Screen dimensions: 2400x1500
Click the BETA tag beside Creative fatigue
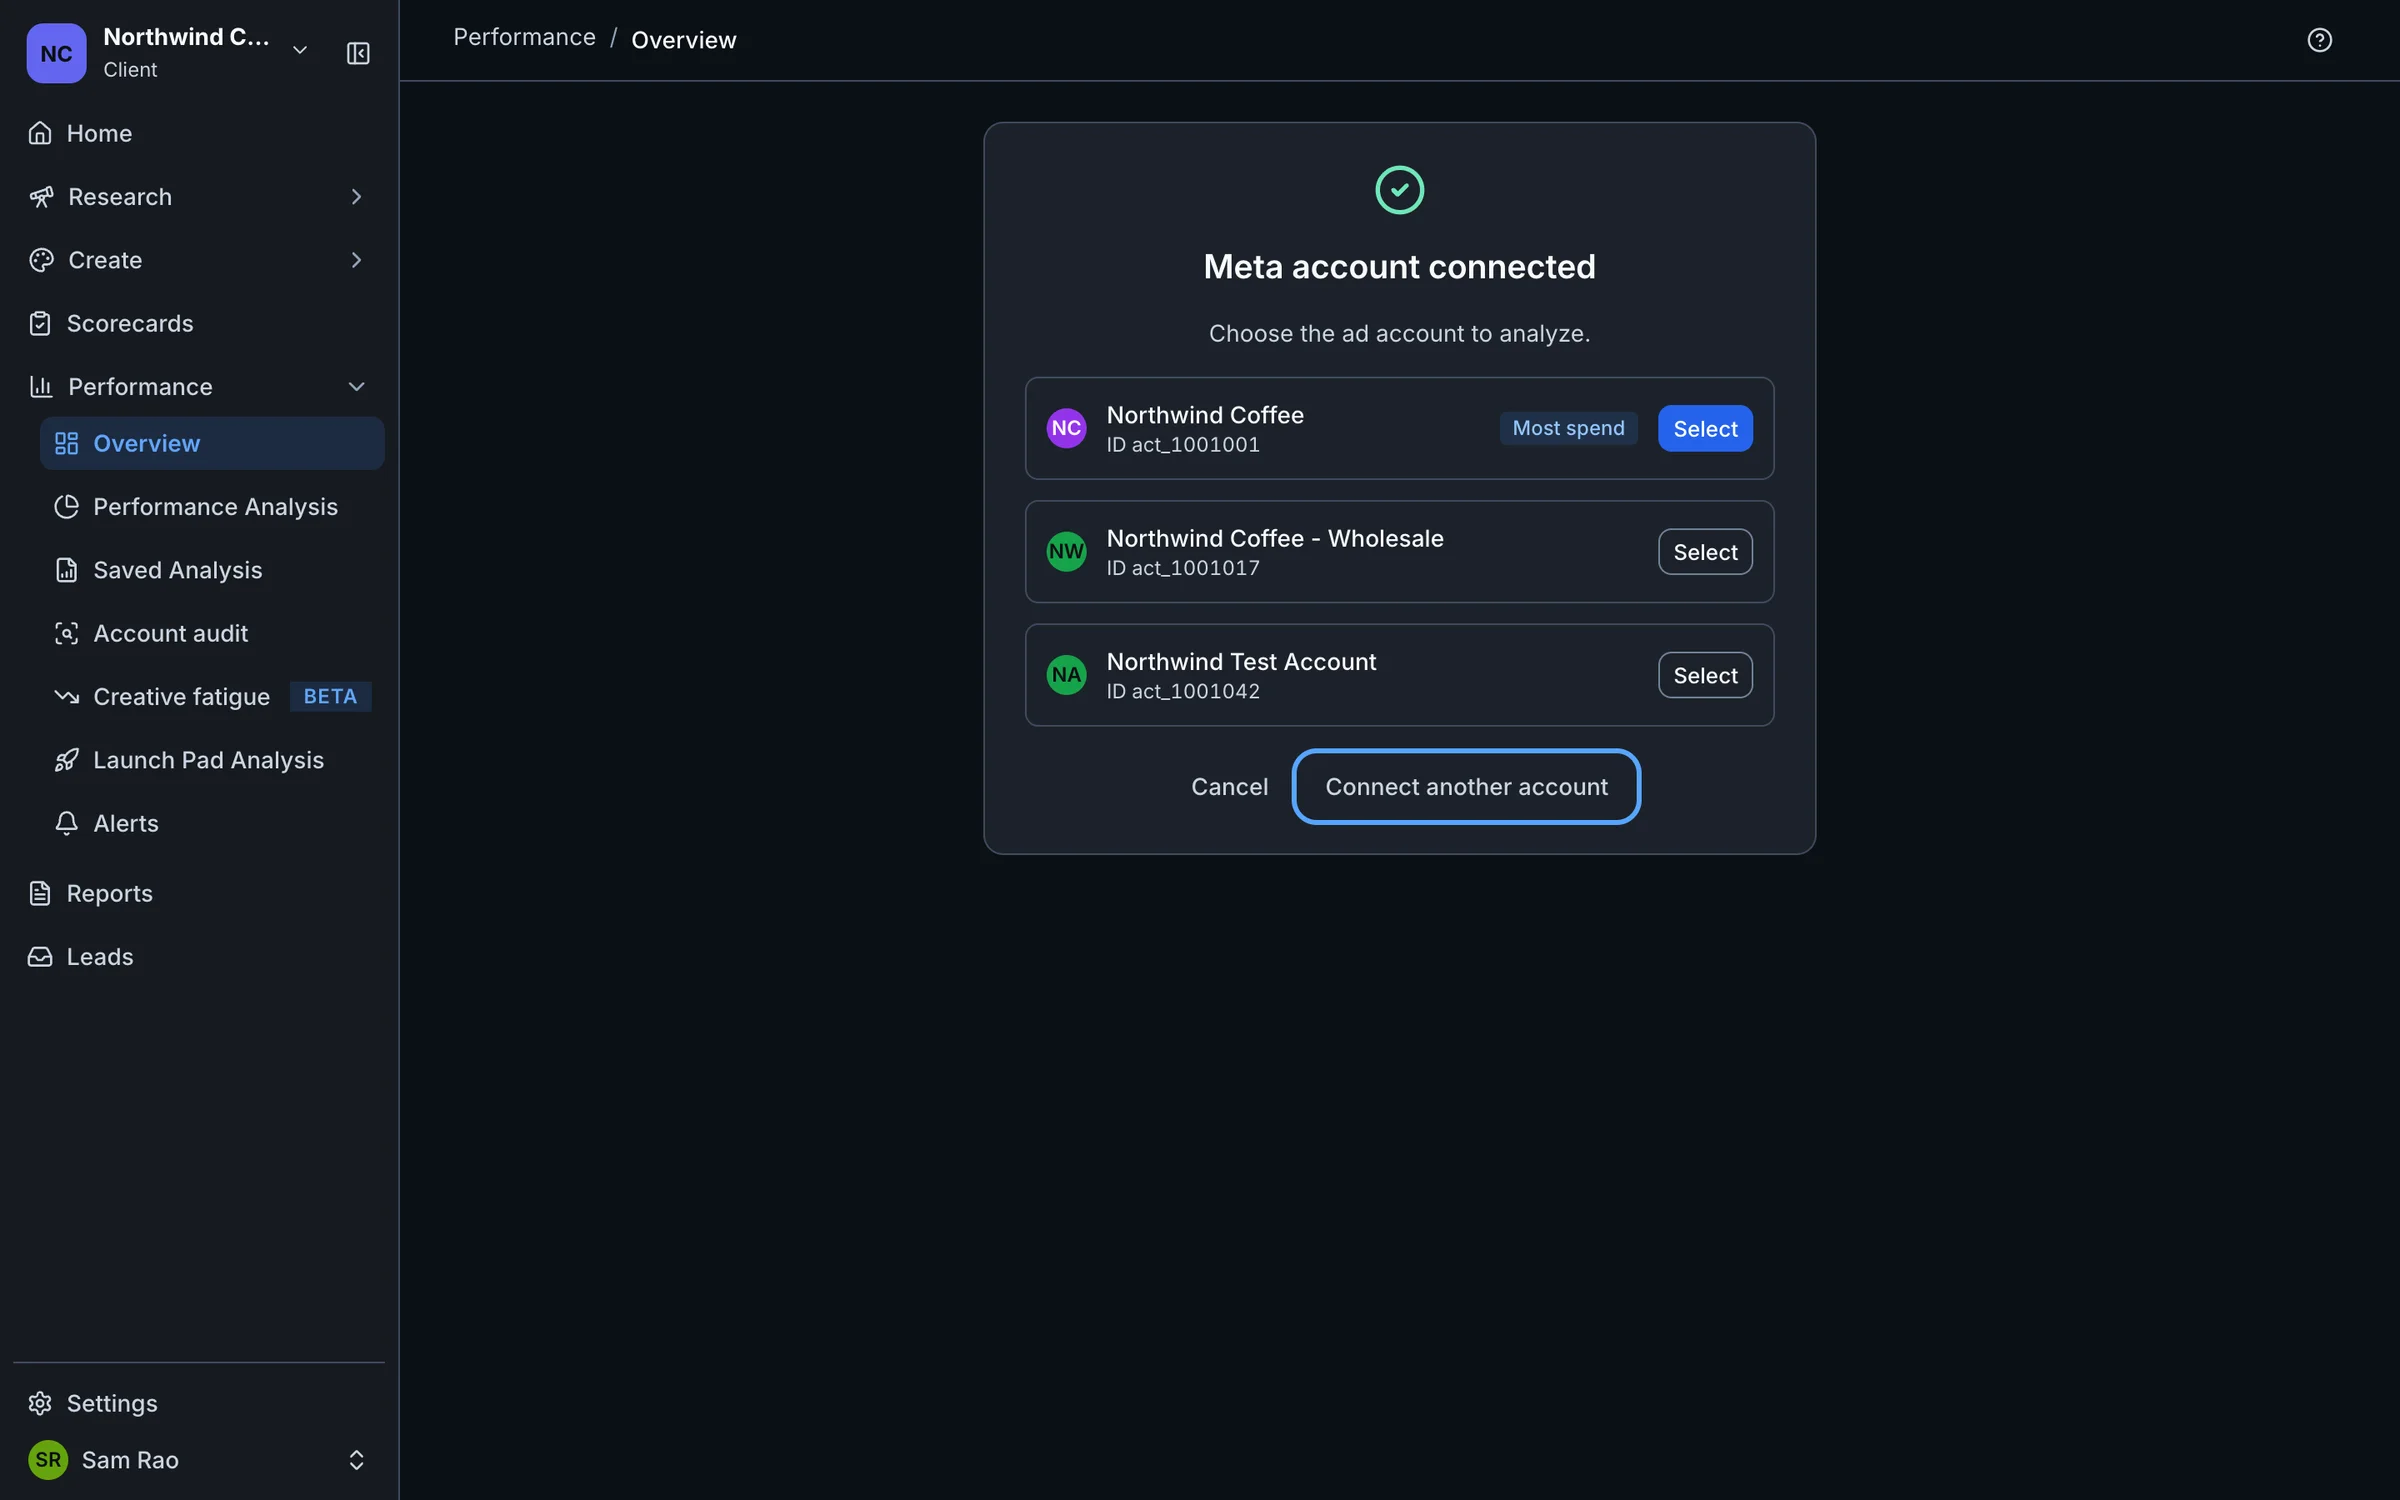330,696
